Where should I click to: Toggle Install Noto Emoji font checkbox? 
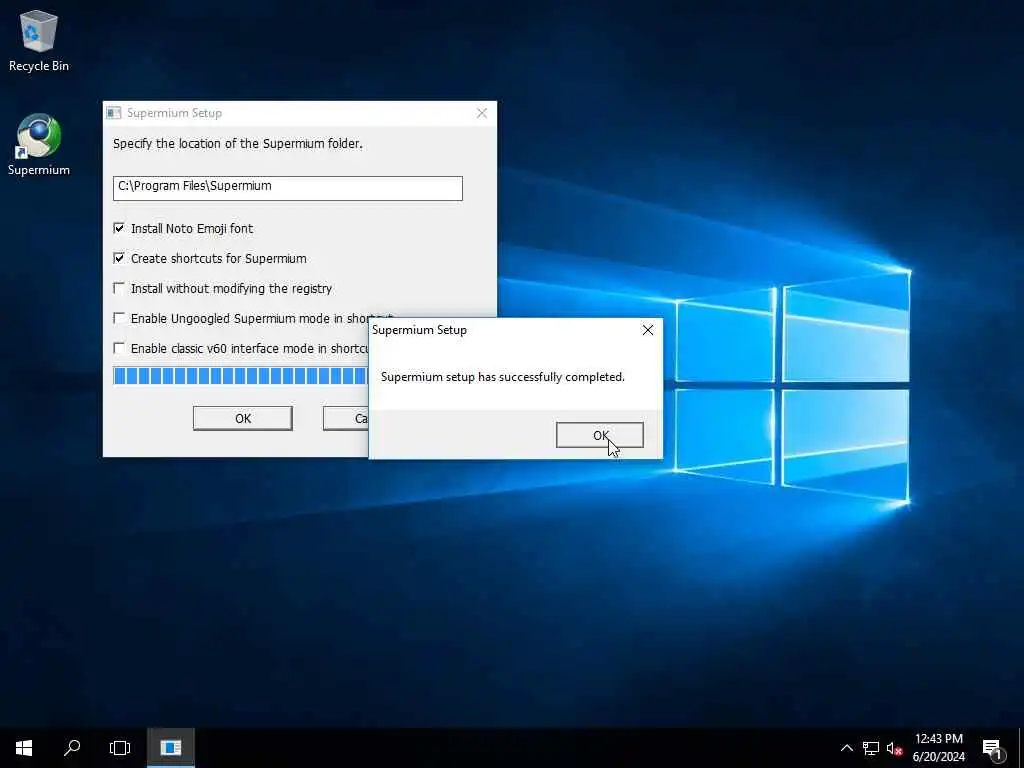[x=119, y=228]
